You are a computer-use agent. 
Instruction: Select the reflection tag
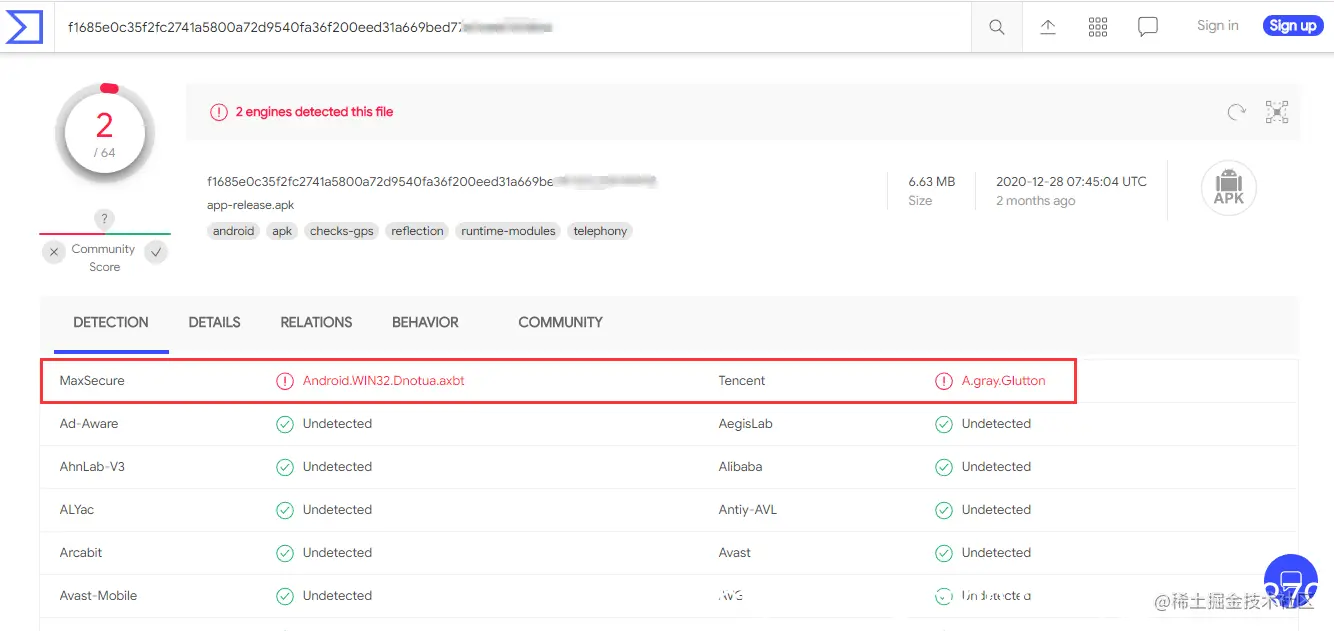pos(417,231)
